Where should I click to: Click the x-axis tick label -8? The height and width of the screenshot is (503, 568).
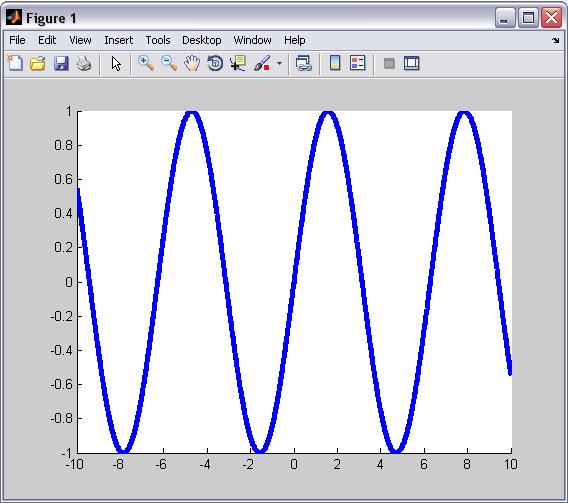tap(118, 464)
